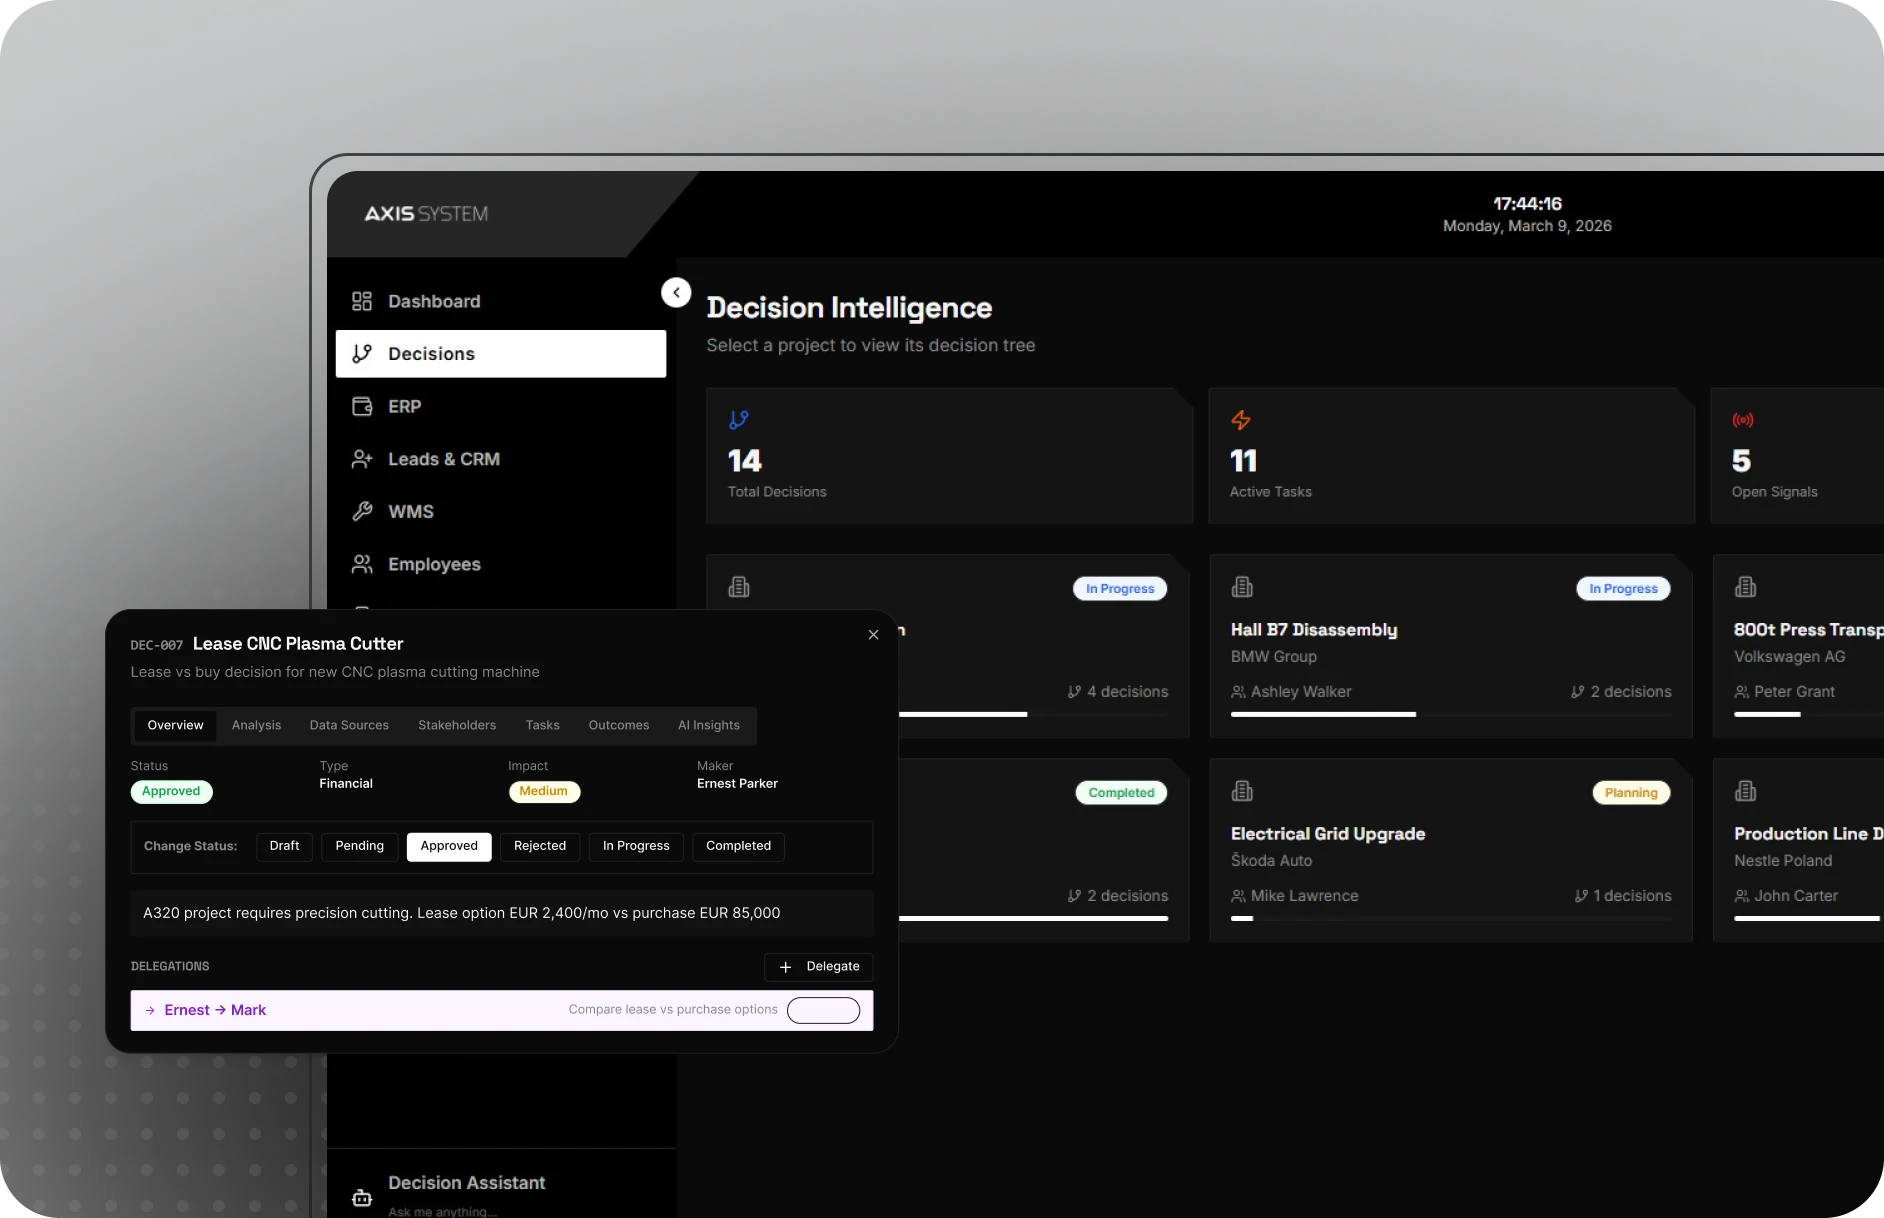Click the Leads & CRM person-plus icon
Screen dimensions: 1884x1218
(362, 459)
